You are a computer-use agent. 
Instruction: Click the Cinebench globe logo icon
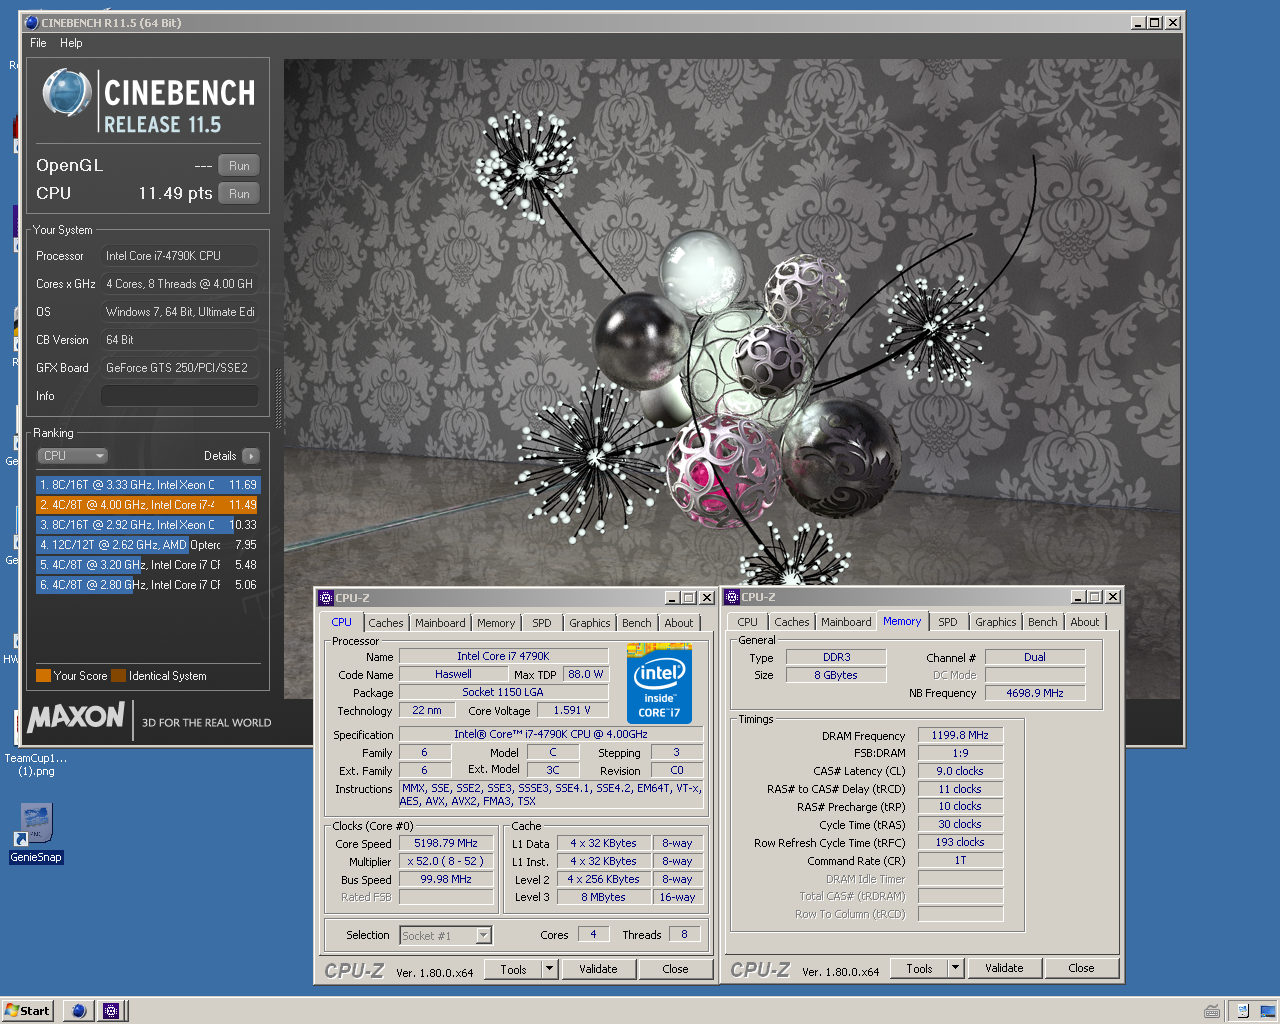point(67,93)
